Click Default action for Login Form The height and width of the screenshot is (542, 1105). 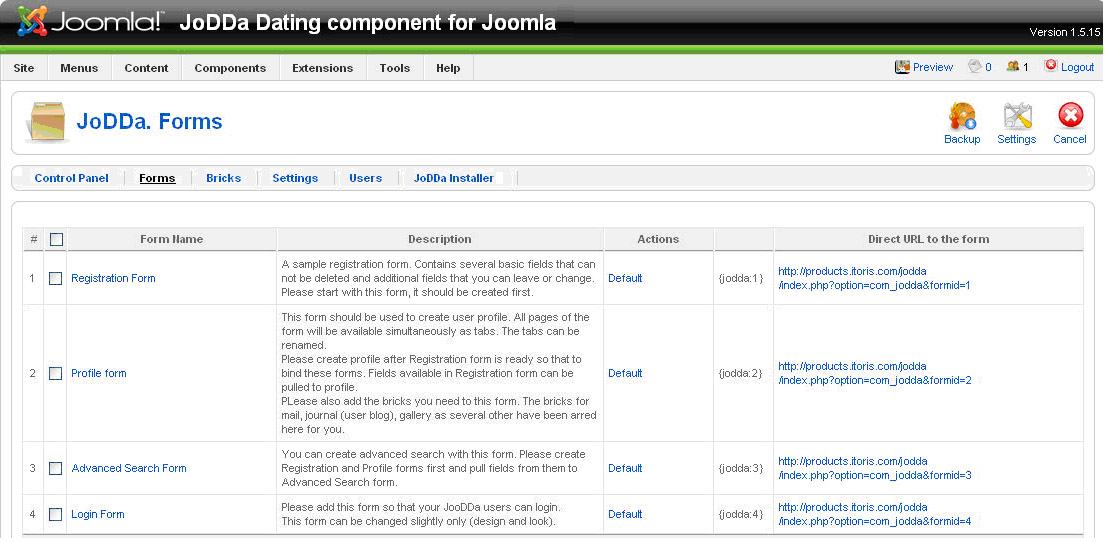(x=625, y=515)
